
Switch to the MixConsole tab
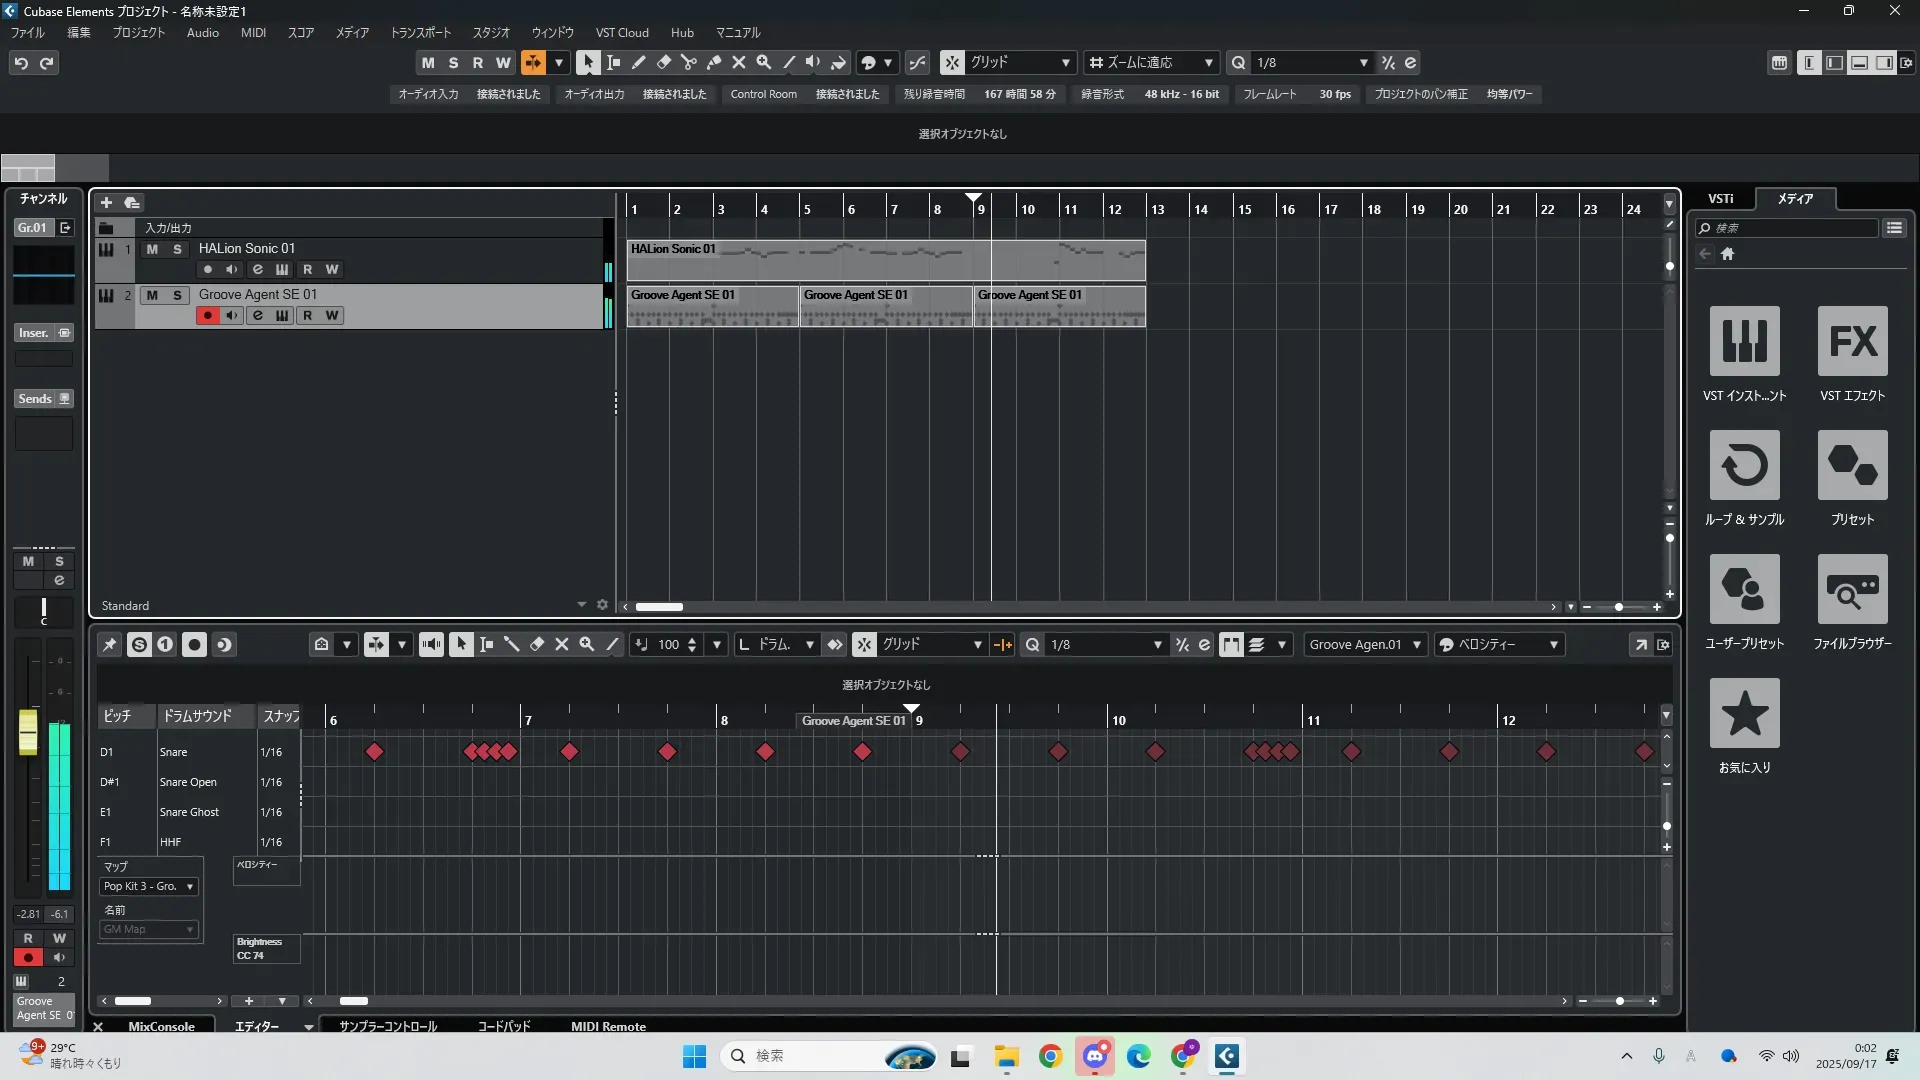(x=161, y=1026)
